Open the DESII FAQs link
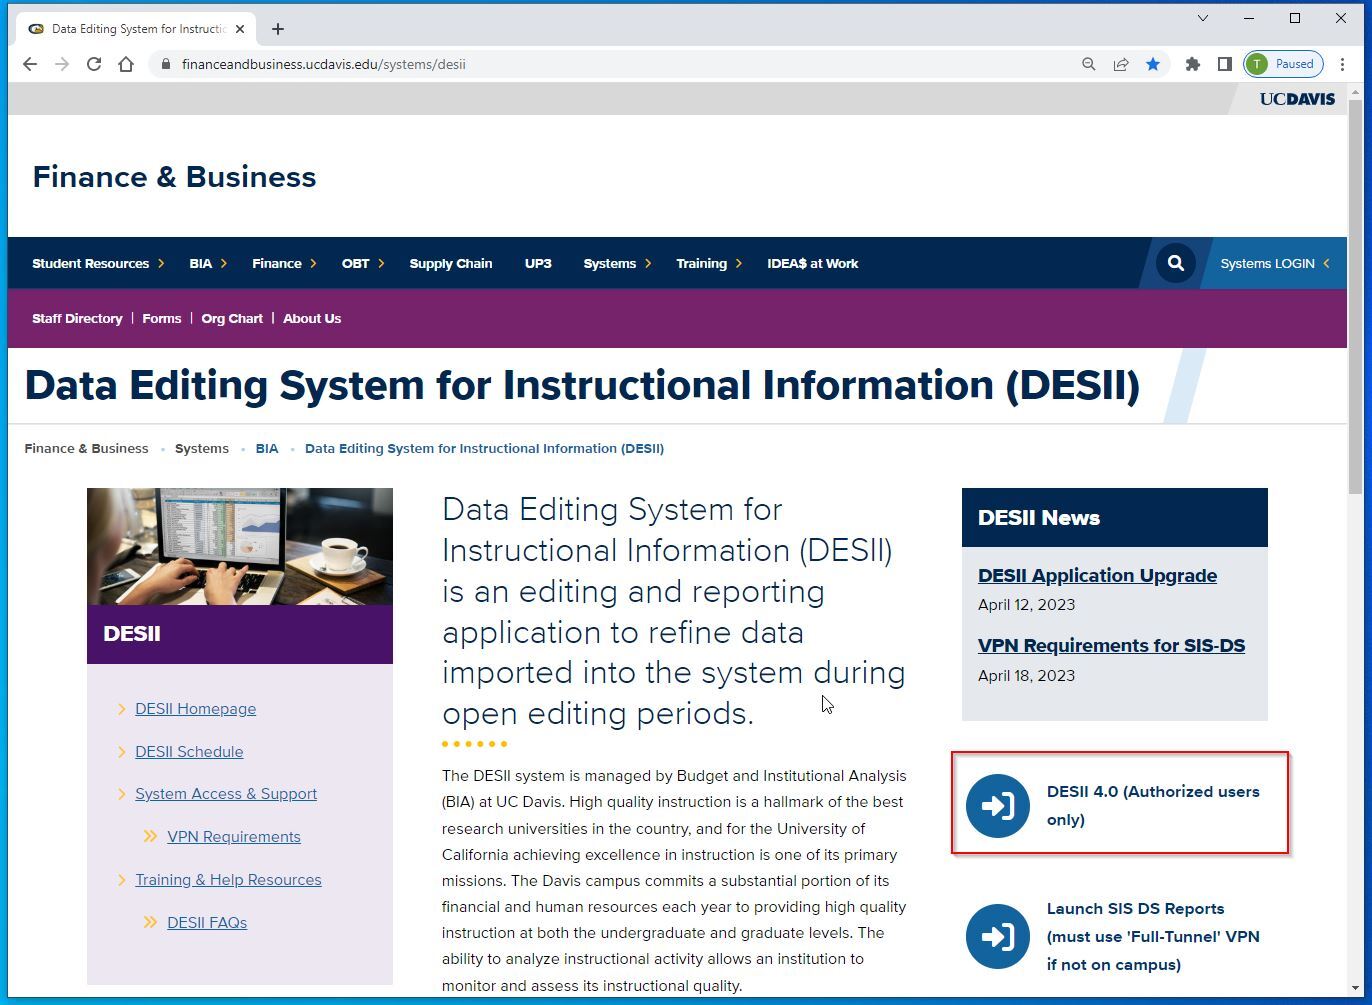The width and height of the screenshot is (1372, 1005). pos(206,922)
